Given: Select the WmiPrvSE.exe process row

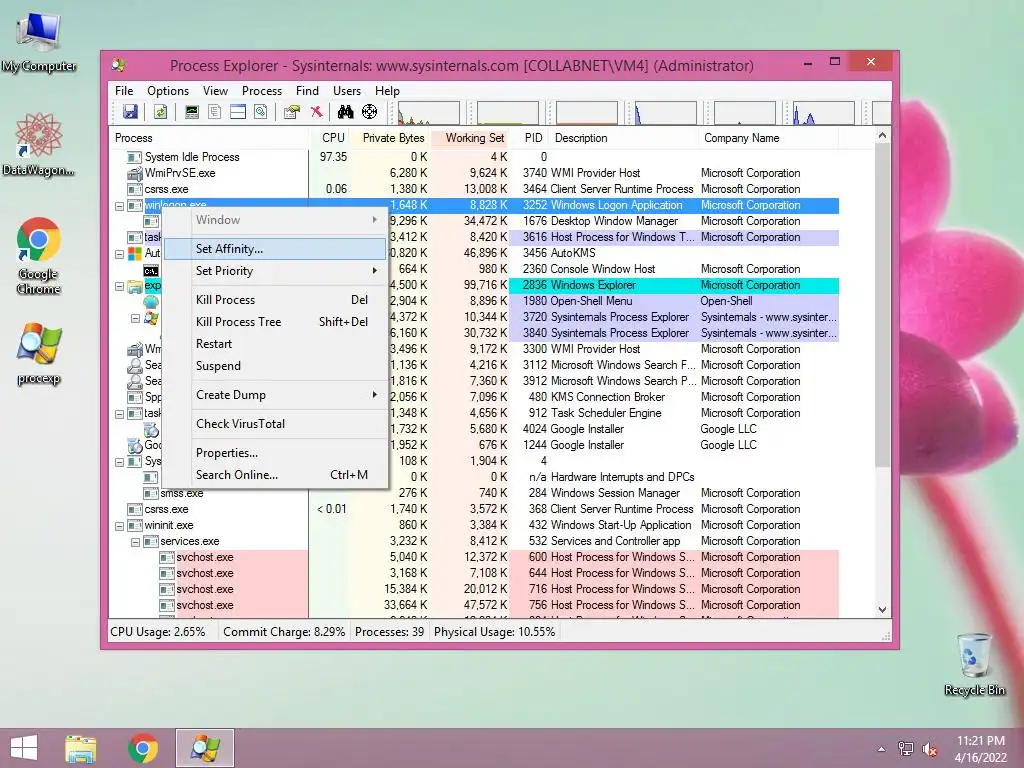Looking at the screenshot, I should tap(474, 173).
